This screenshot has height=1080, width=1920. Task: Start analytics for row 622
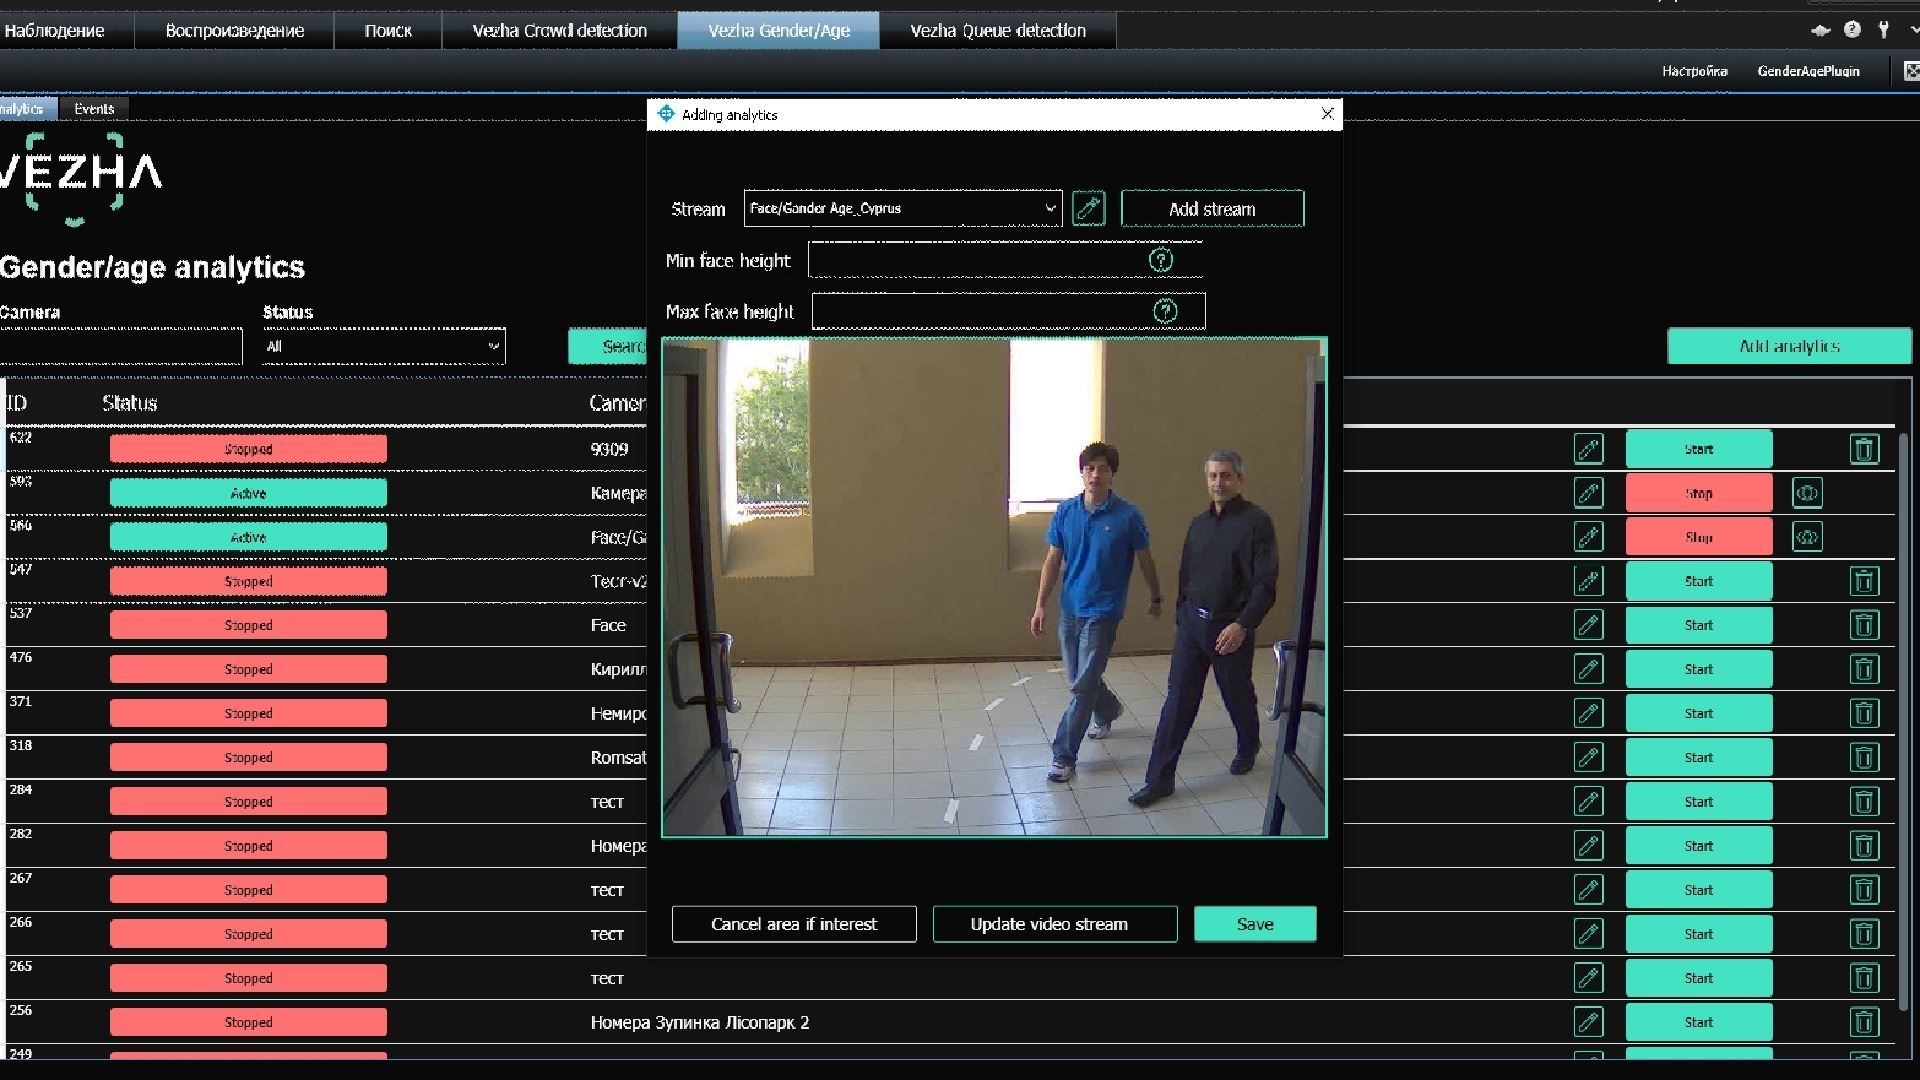click(1699, 449)
